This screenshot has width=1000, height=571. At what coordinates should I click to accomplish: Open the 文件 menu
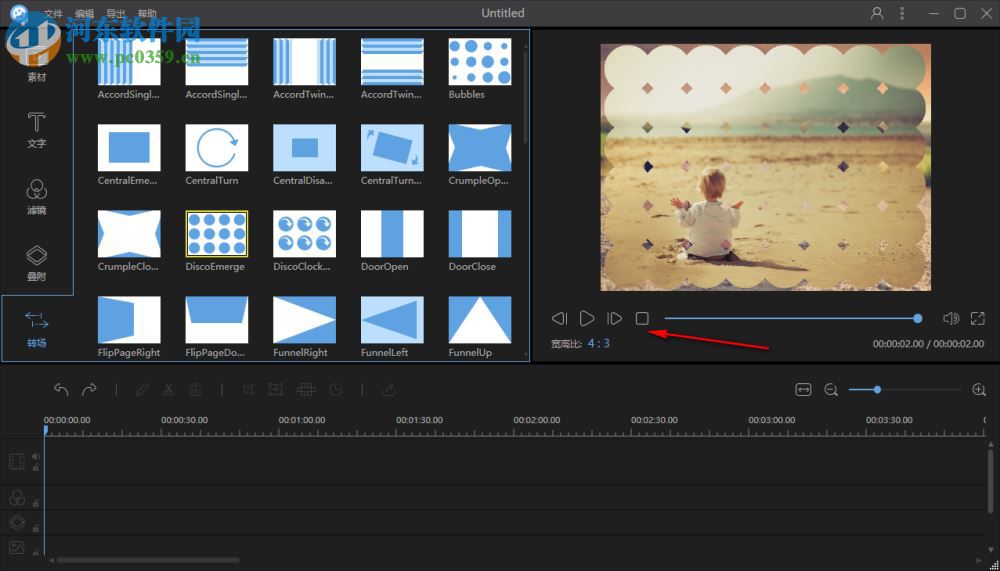53,14
